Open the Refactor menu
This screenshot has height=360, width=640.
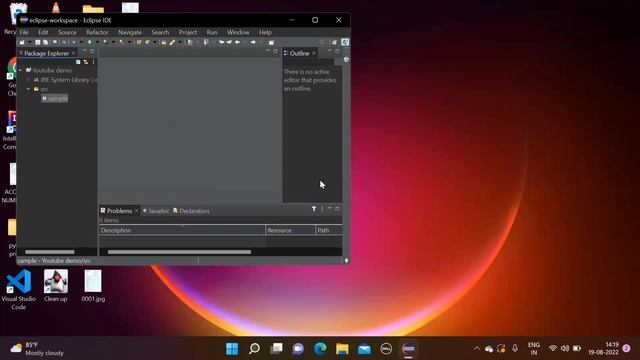tap(97, 32)
